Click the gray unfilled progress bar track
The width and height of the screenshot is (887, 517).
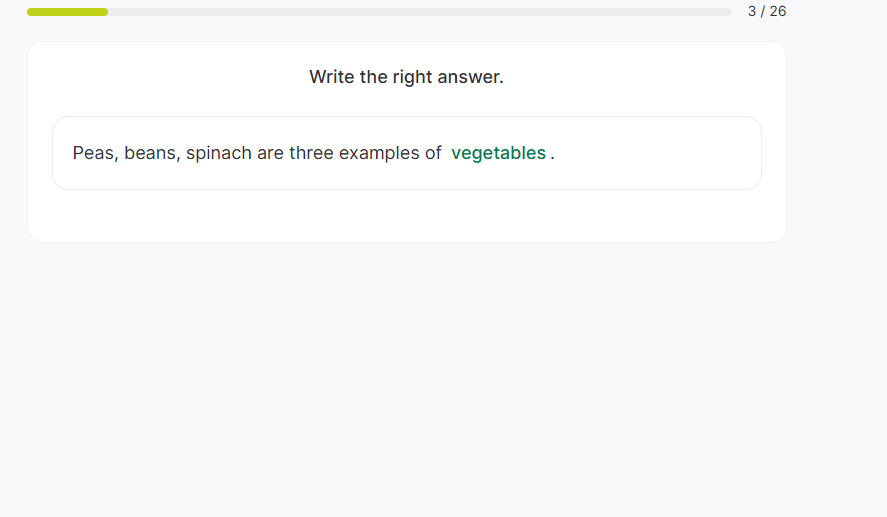pyautogui.click(x=420, y=12)
